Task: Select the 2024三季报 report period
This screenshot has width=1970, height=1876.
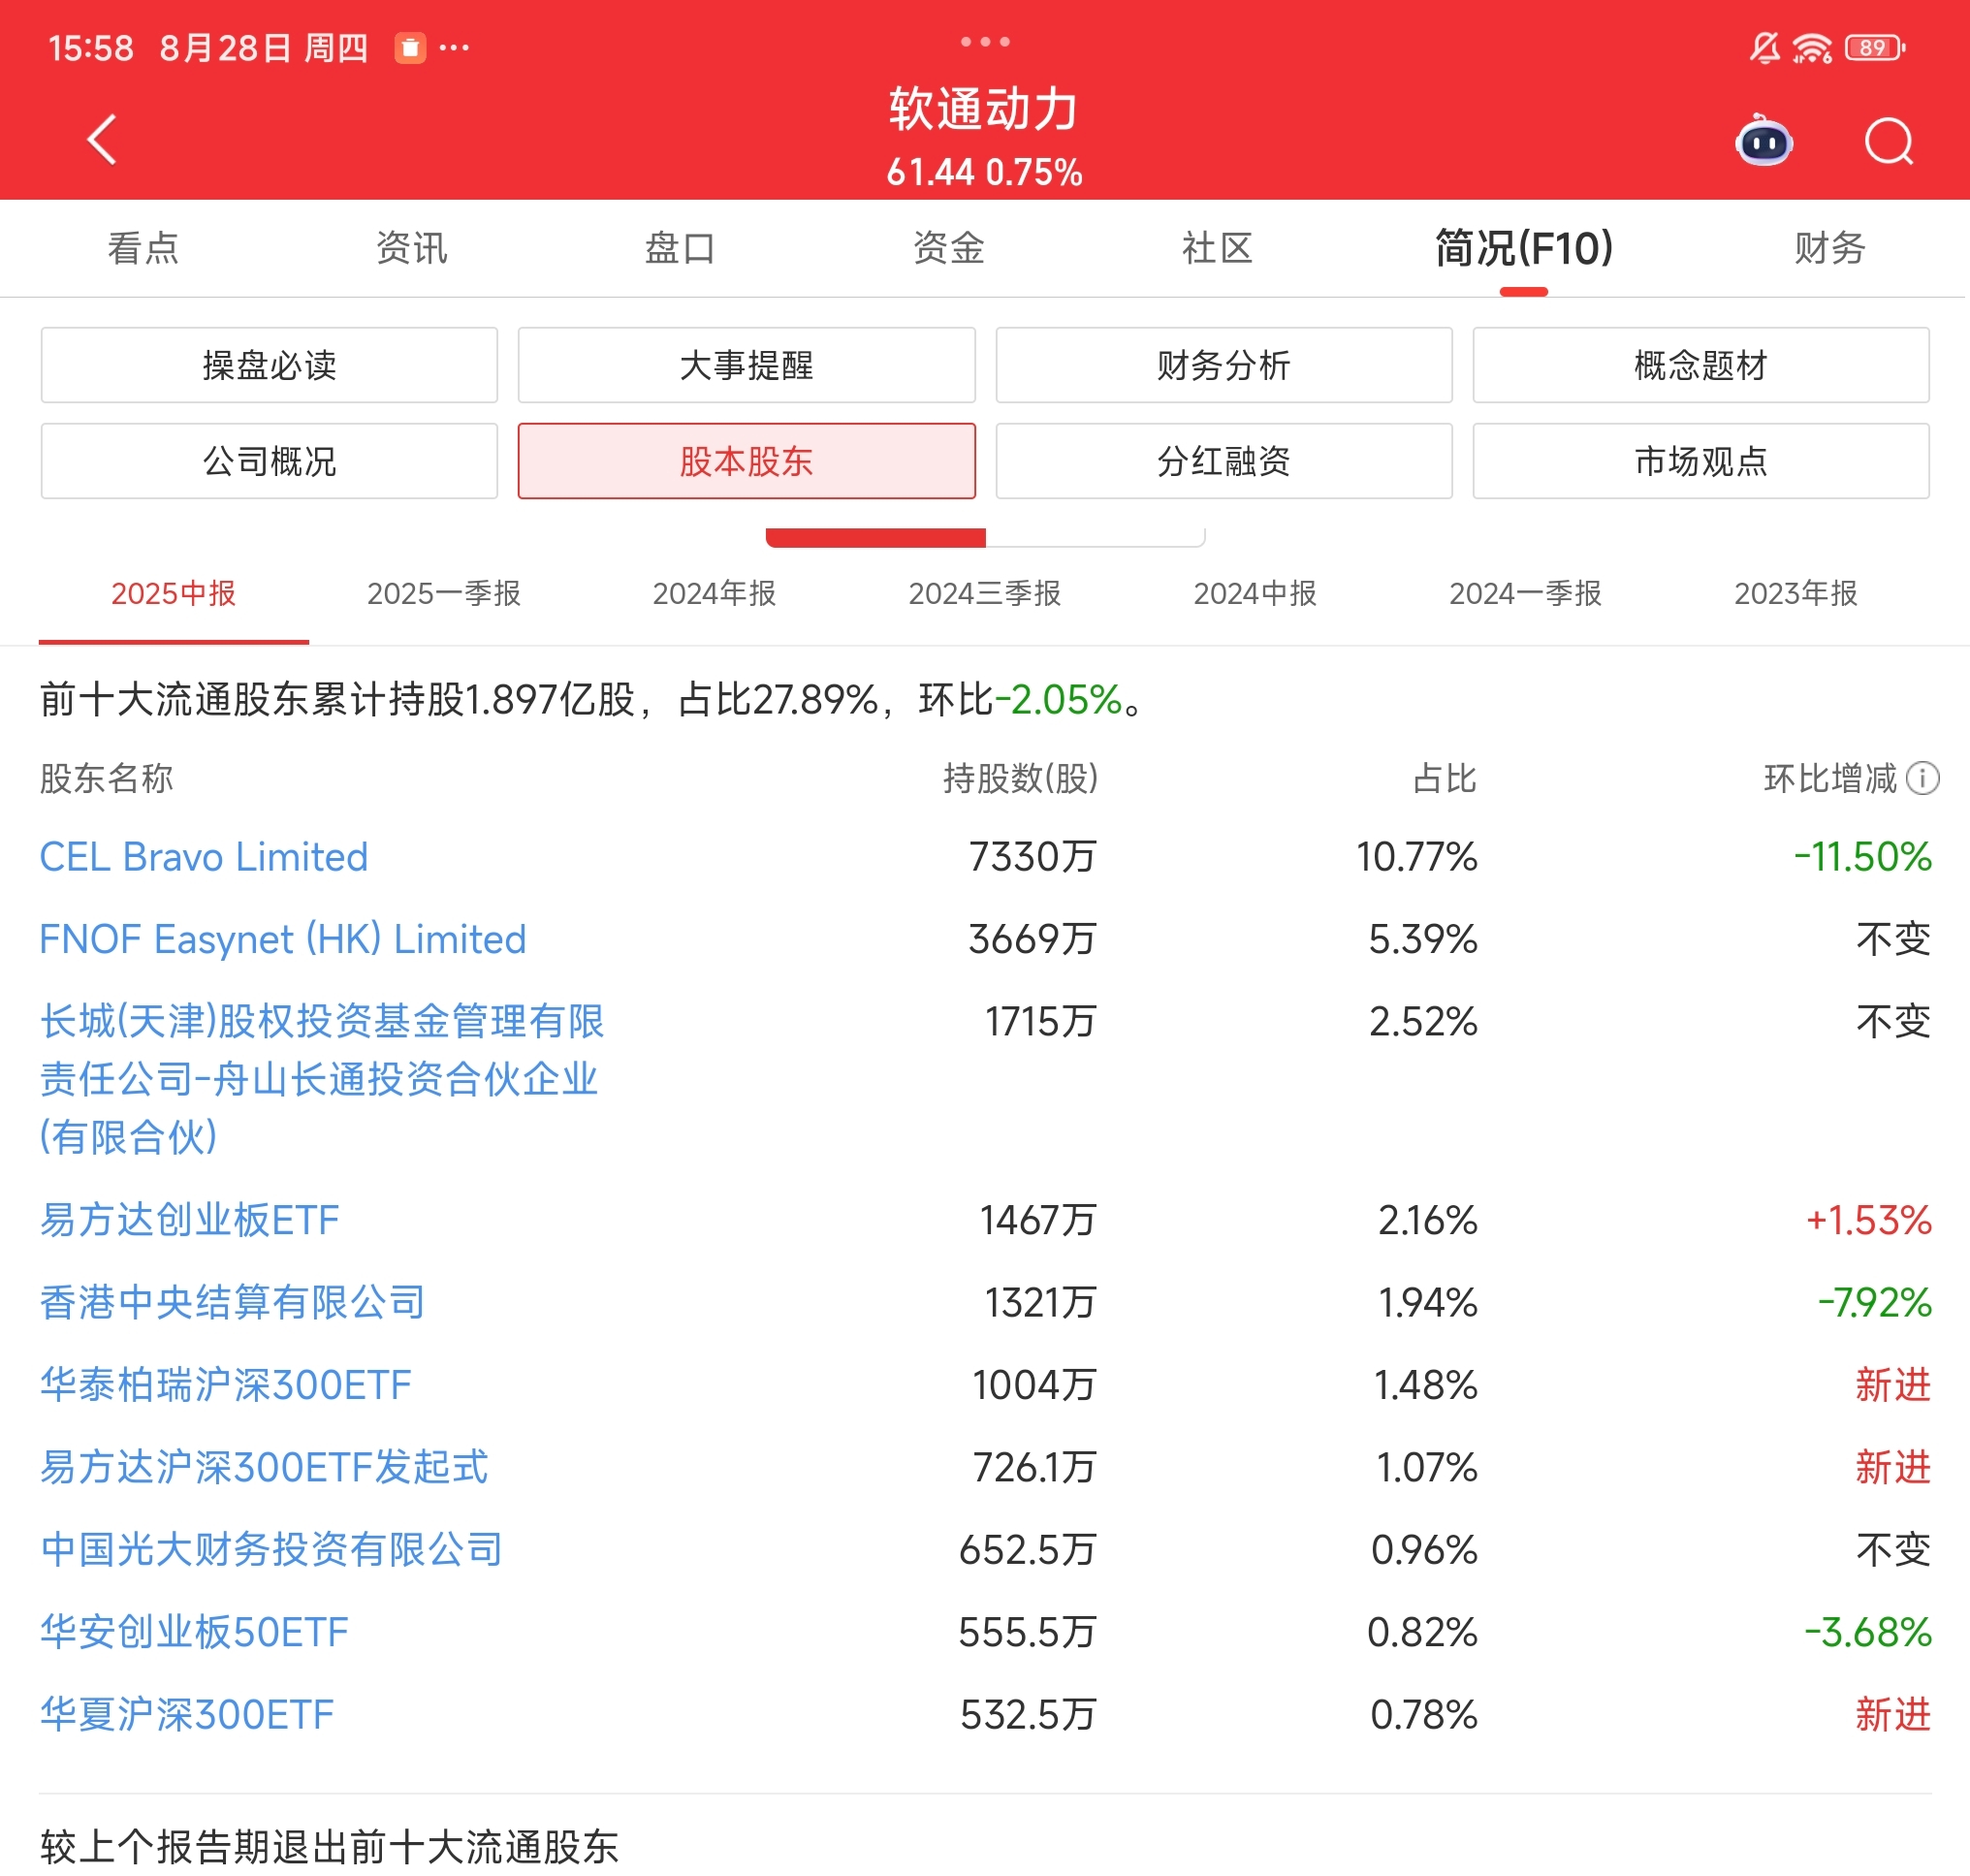Action: [x=984, y=593]
